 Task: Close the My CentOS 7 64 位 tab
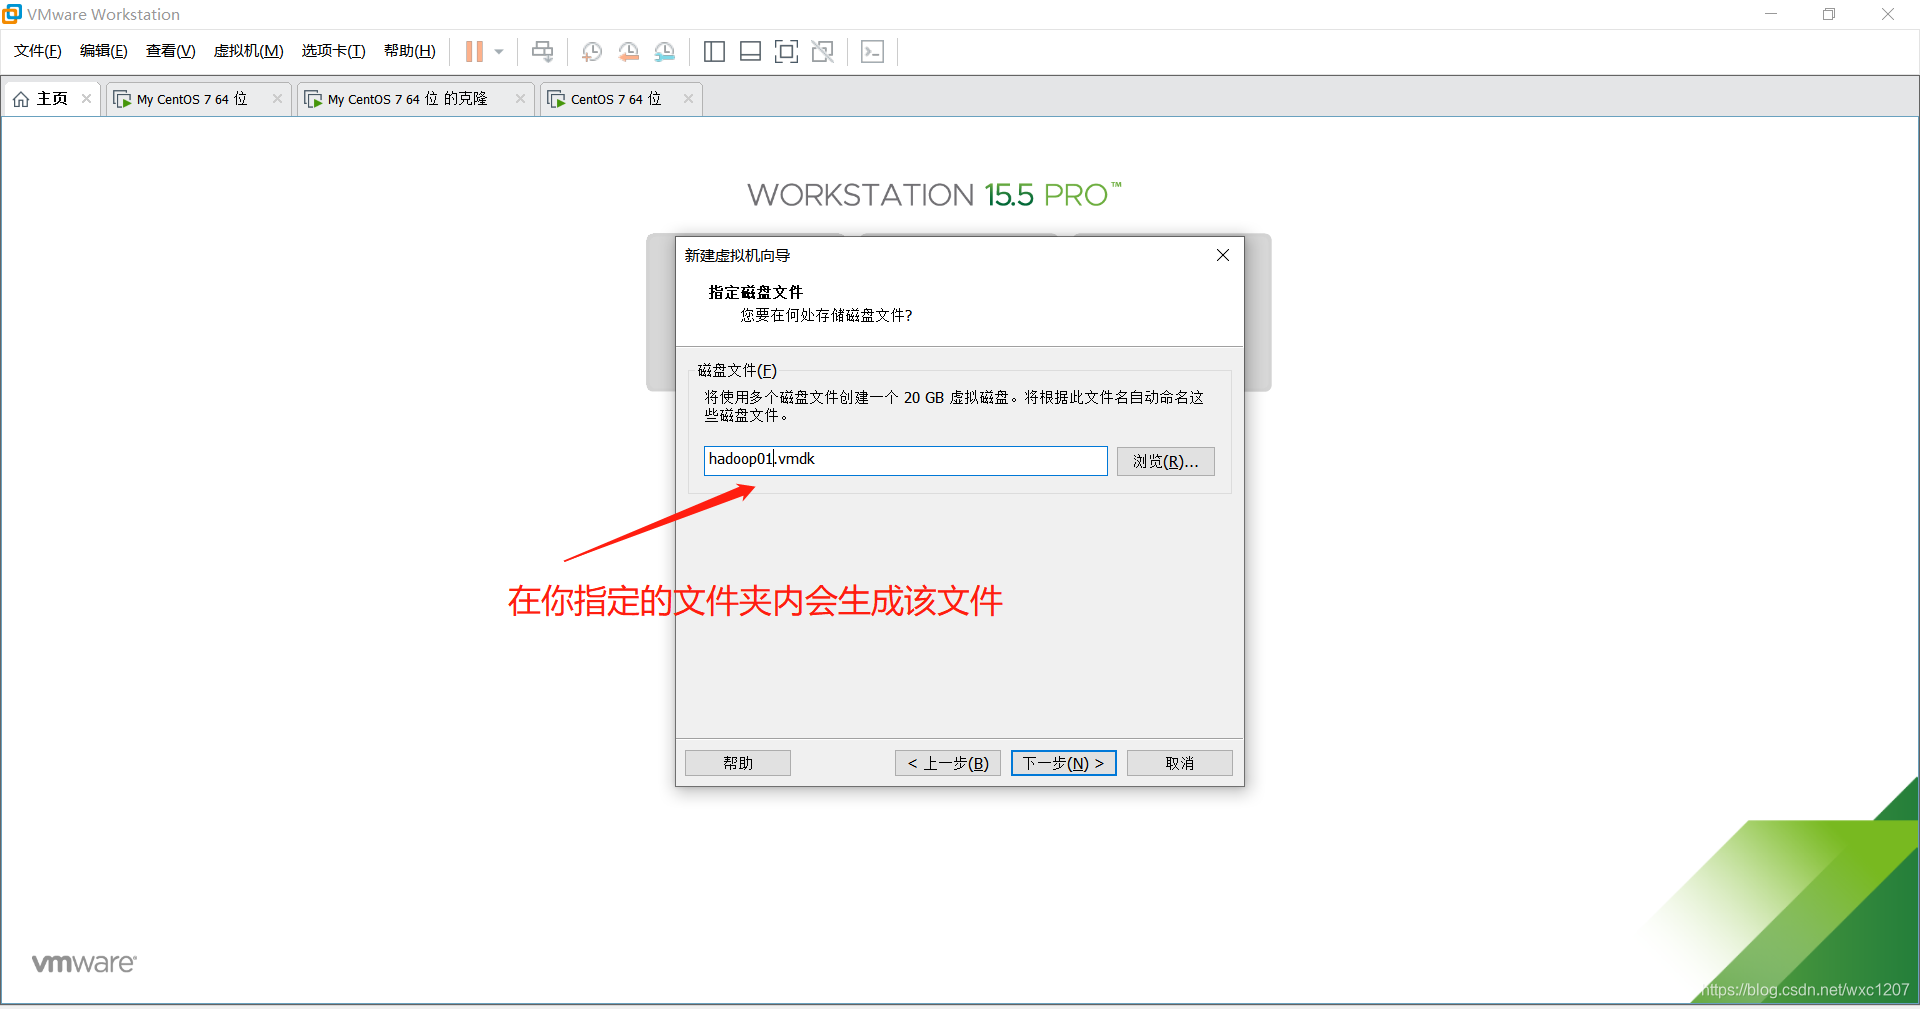[x=277, y=99]
